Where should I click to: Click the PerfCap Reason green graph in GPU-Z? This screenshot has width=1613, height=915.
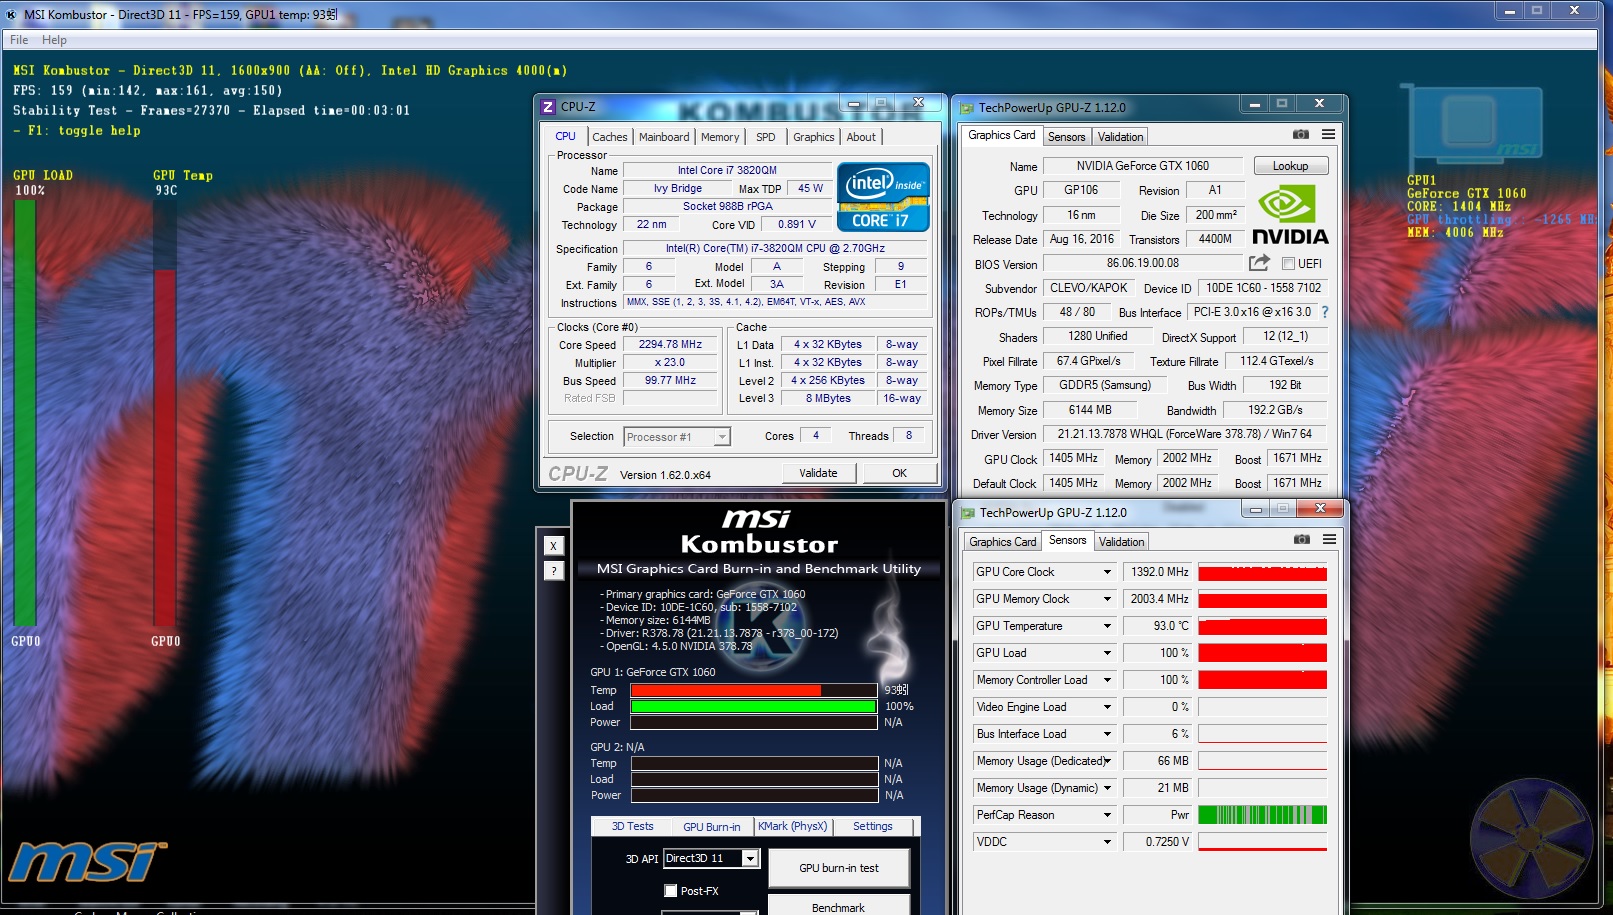[1262, 815]
